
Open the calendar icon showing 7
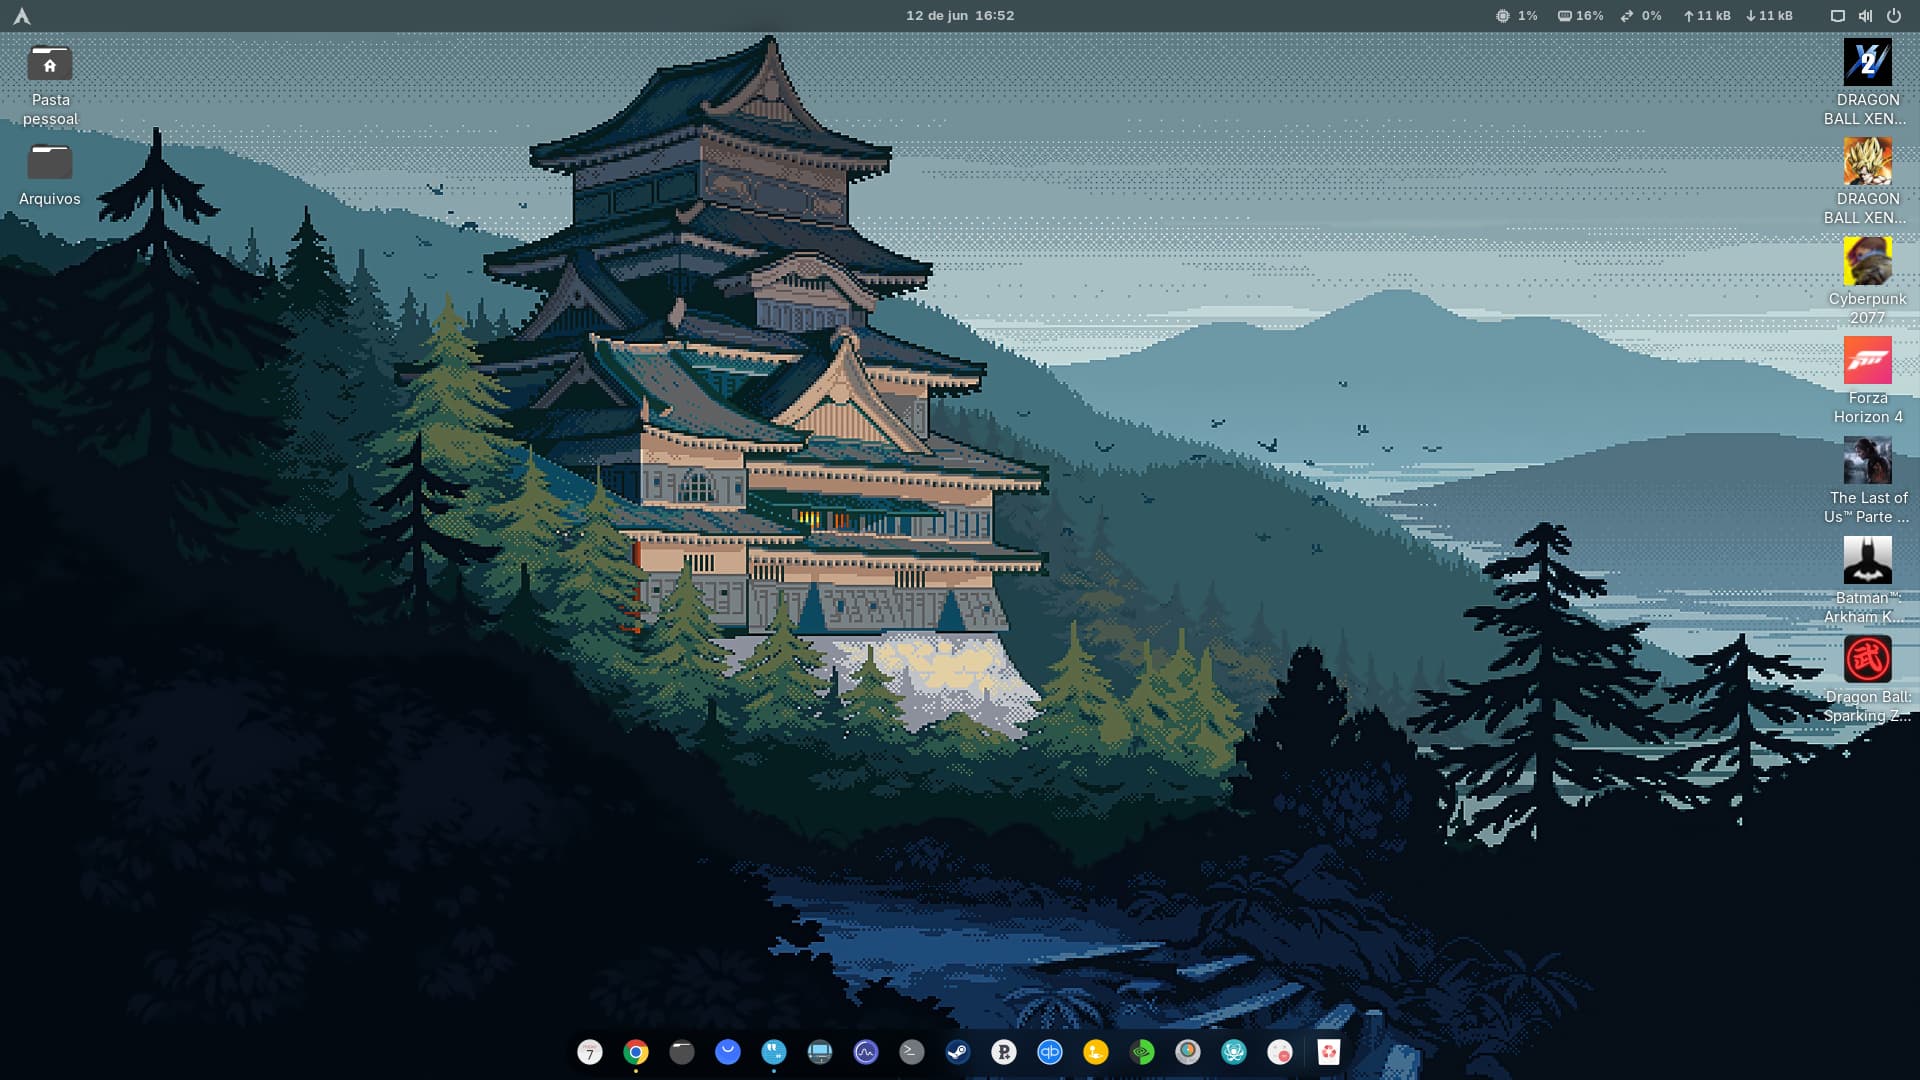(x=590, y=1052)
